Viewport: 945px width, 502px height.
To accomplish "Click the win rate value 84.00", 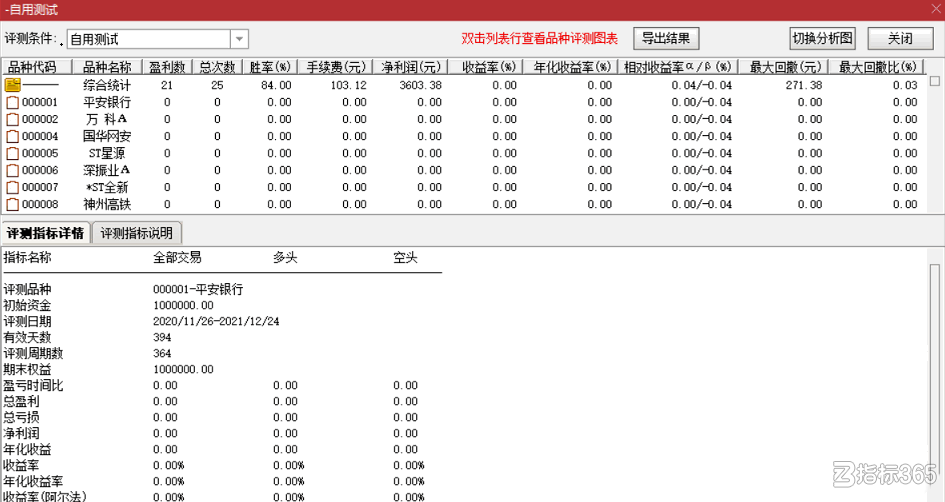I will [276, 85].
